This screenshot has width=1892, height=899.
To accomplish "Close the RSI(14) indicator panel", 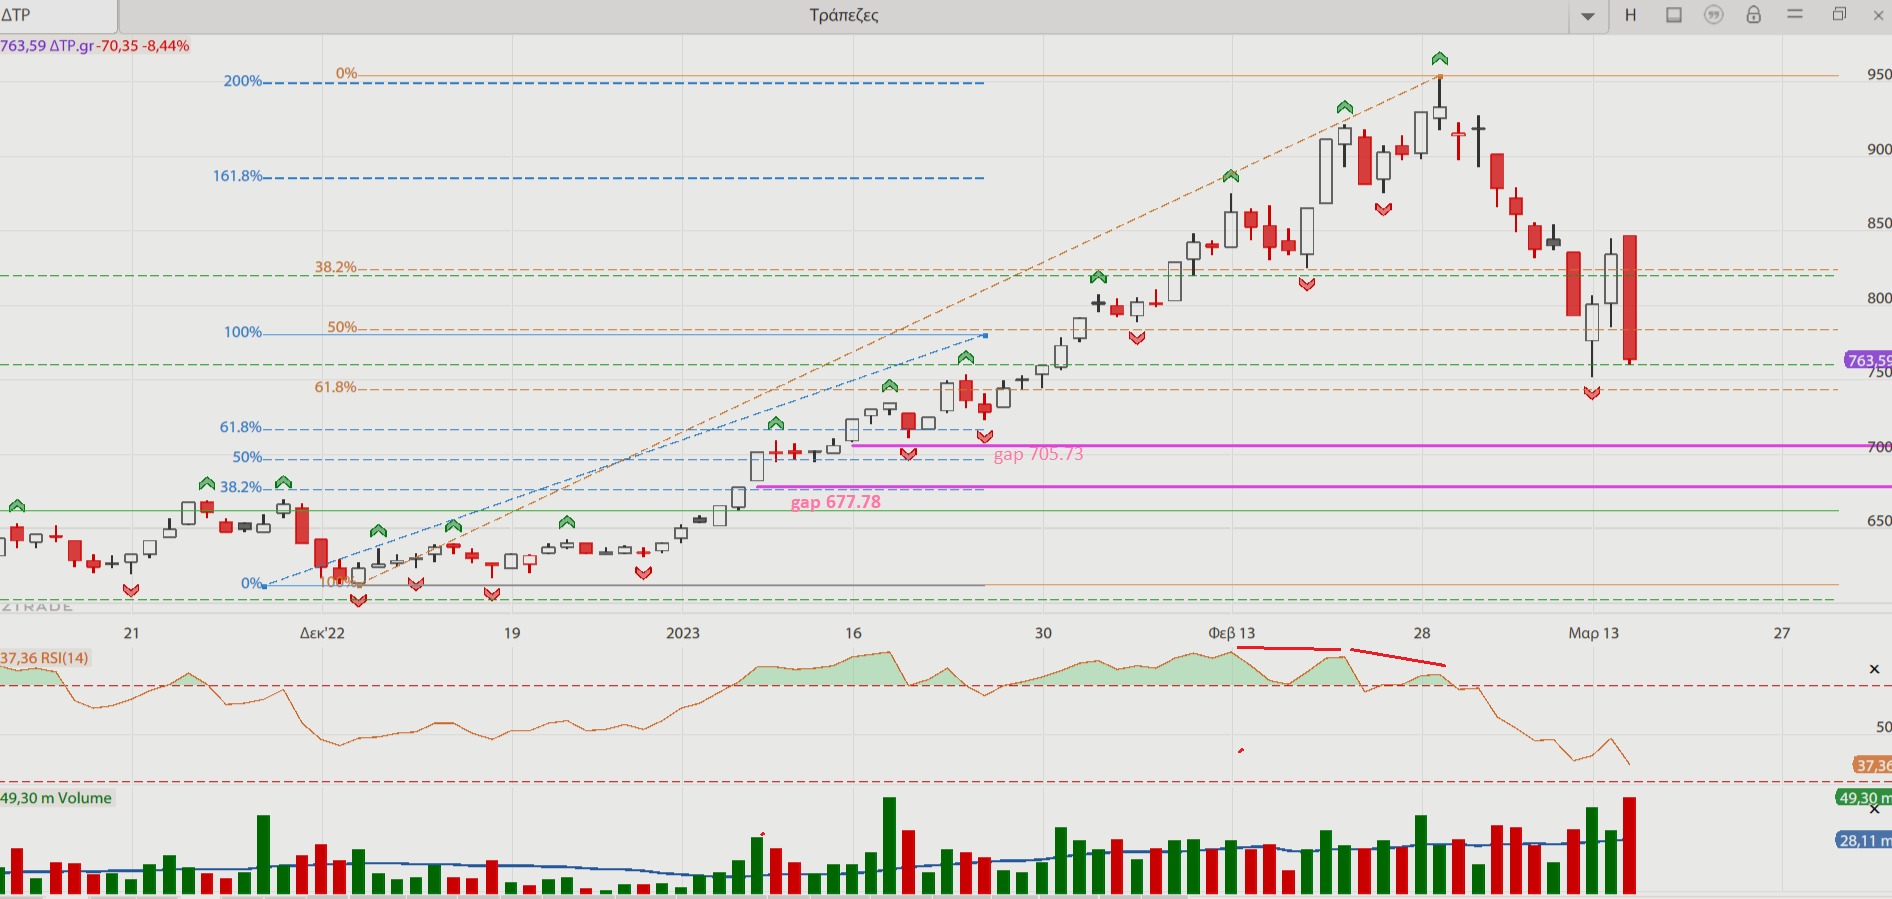I will pos(1874,669).
